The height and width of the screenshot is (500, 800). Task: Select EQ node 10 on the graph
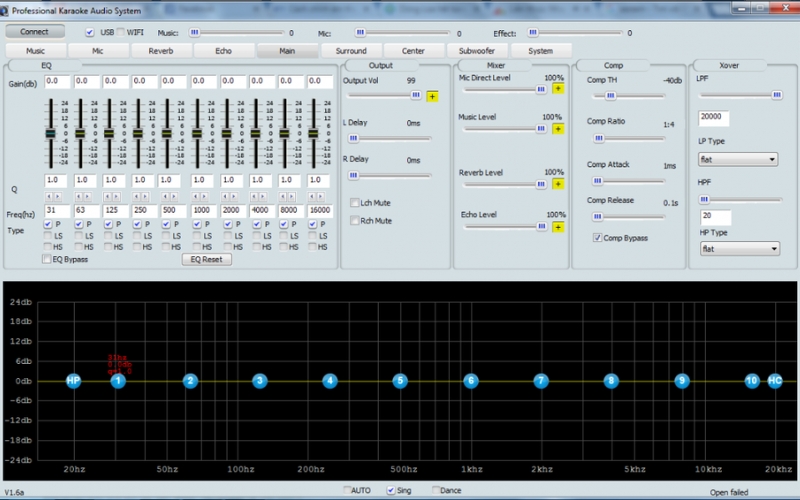(752, 381)
